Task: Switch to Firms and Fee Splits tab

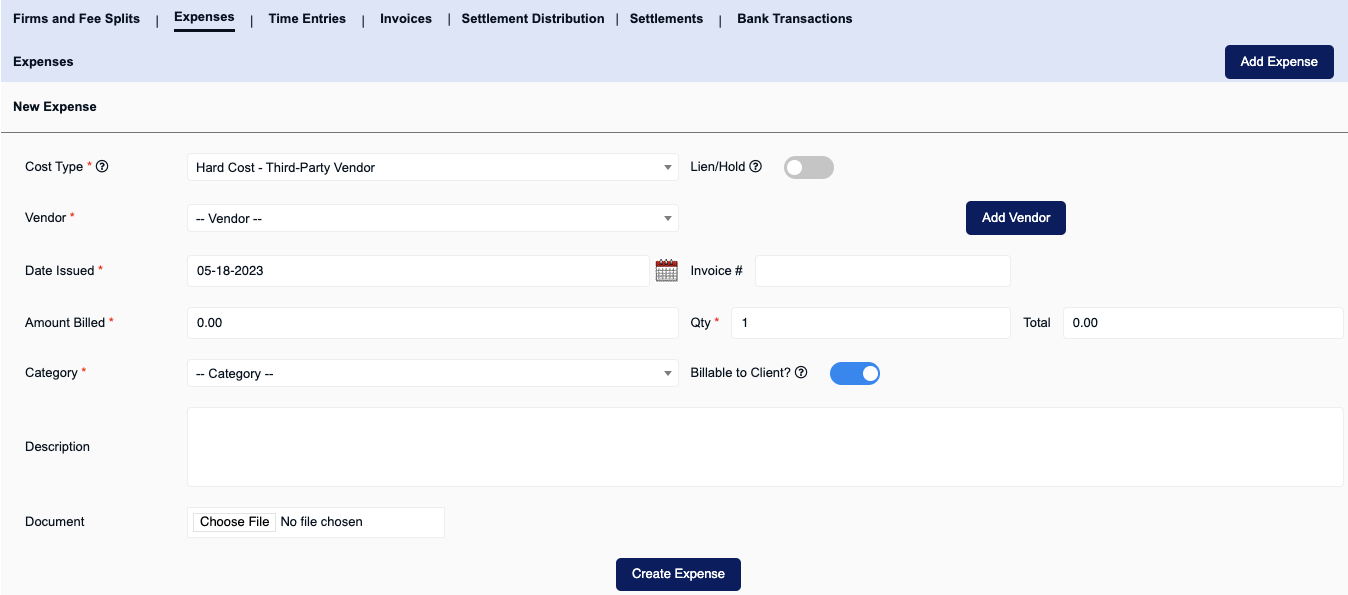Action: point(77,19)
